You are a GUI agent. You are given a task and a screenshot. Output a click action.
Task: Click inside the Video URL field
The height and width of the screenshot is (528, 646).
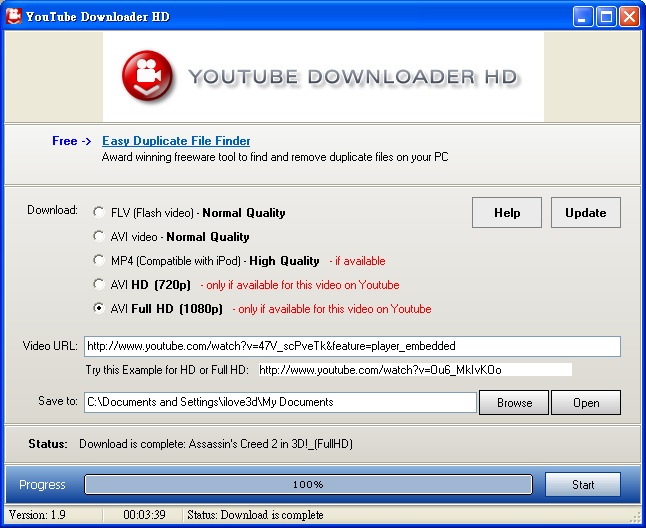(352, 346)
